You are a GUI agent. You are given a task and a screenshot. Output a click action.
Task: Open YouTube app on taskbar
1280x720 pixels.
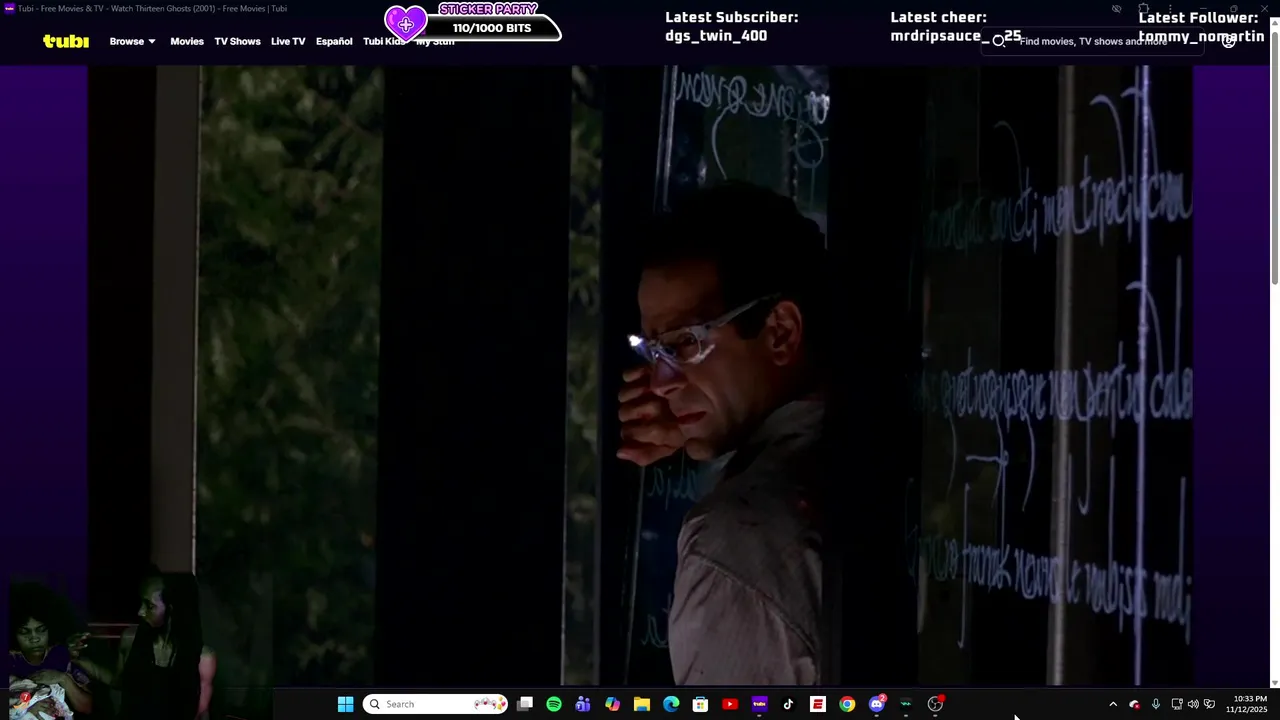(x=730, y=704)
